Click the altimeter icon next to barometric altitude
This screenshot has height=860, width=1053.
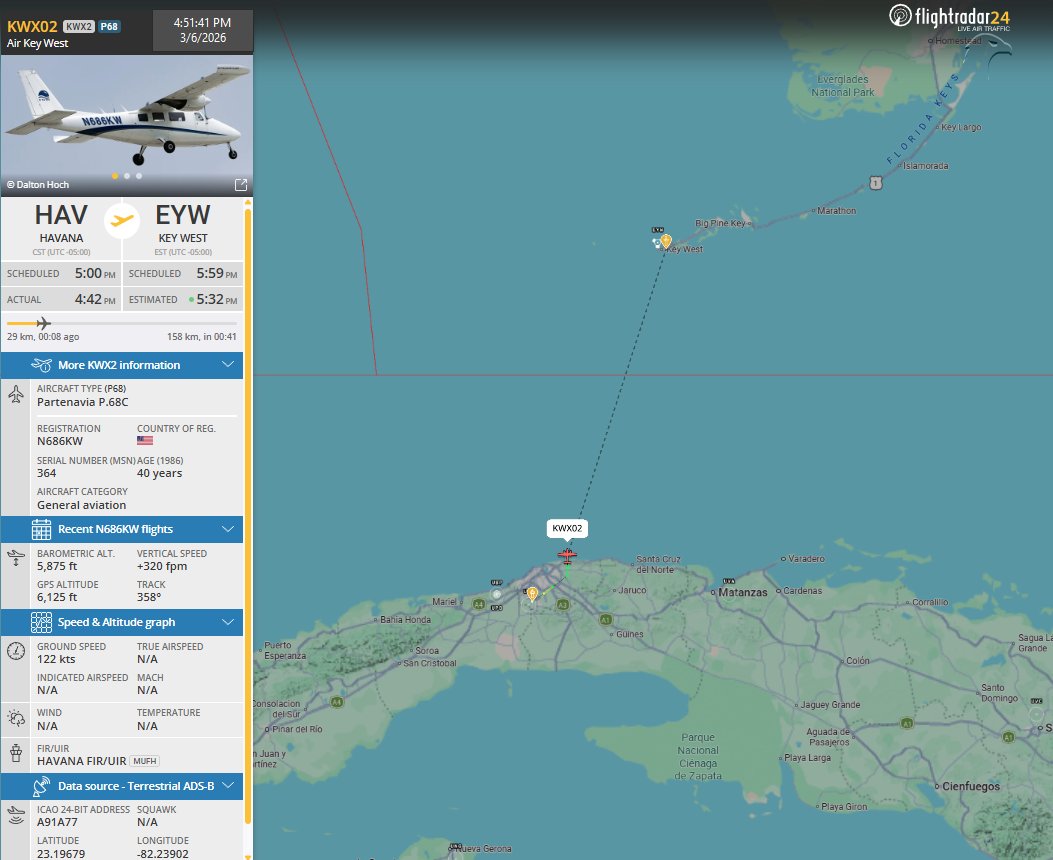click(15, 556)
